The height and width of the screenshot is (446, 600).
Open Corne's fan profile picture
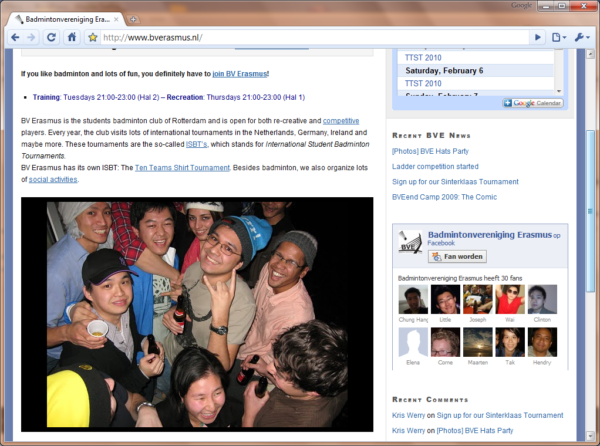445,342
